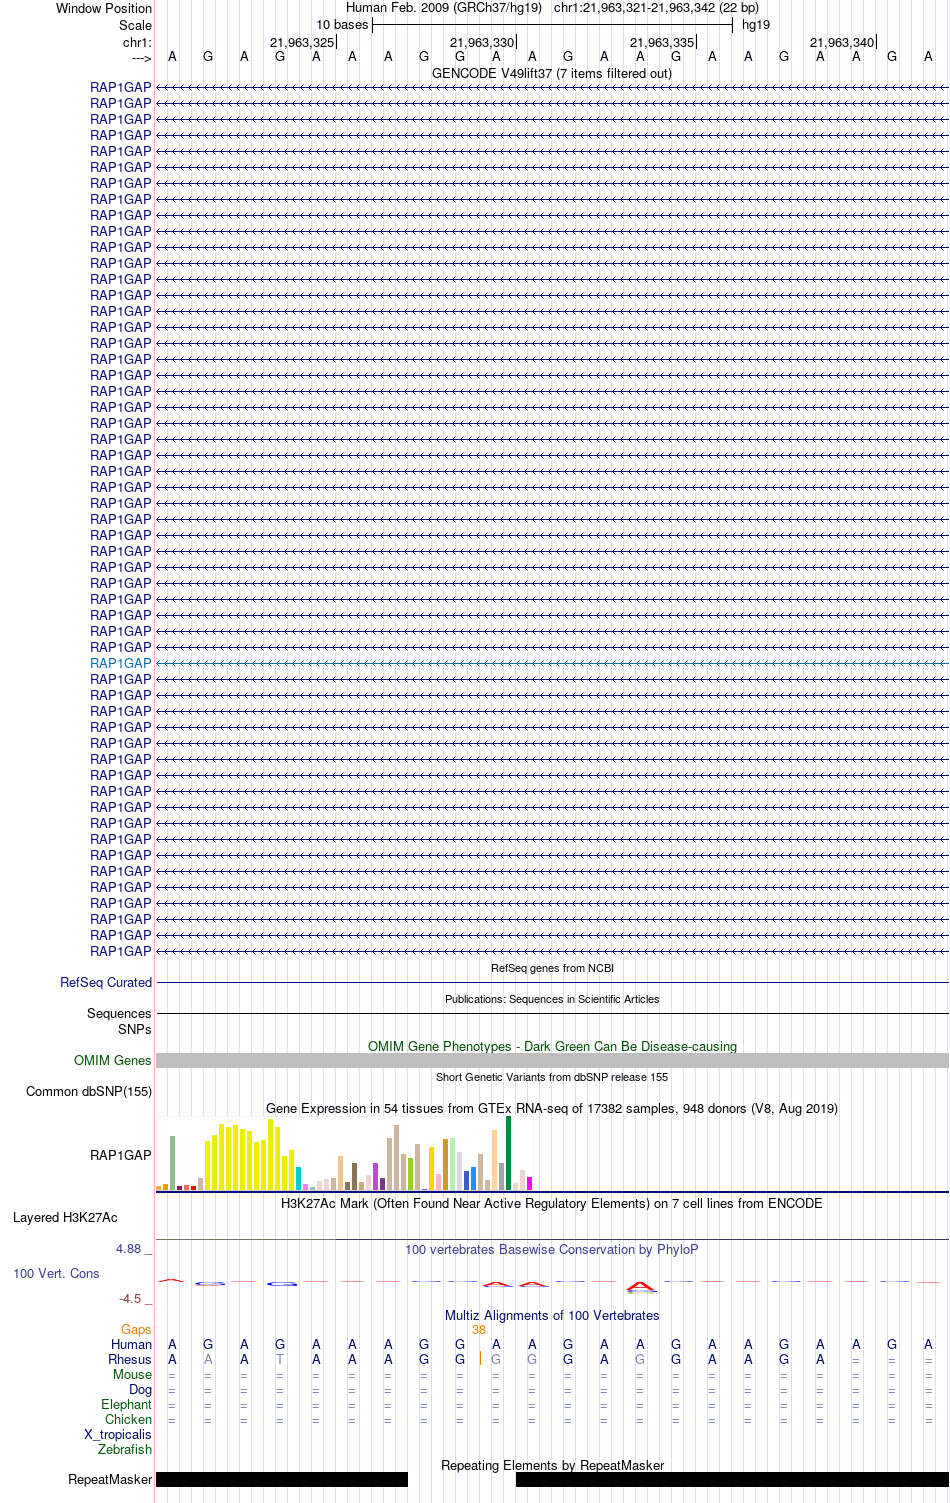Click 'RefSeq genes from NCBI' title
950x1503 pixels.
point(552,968)
